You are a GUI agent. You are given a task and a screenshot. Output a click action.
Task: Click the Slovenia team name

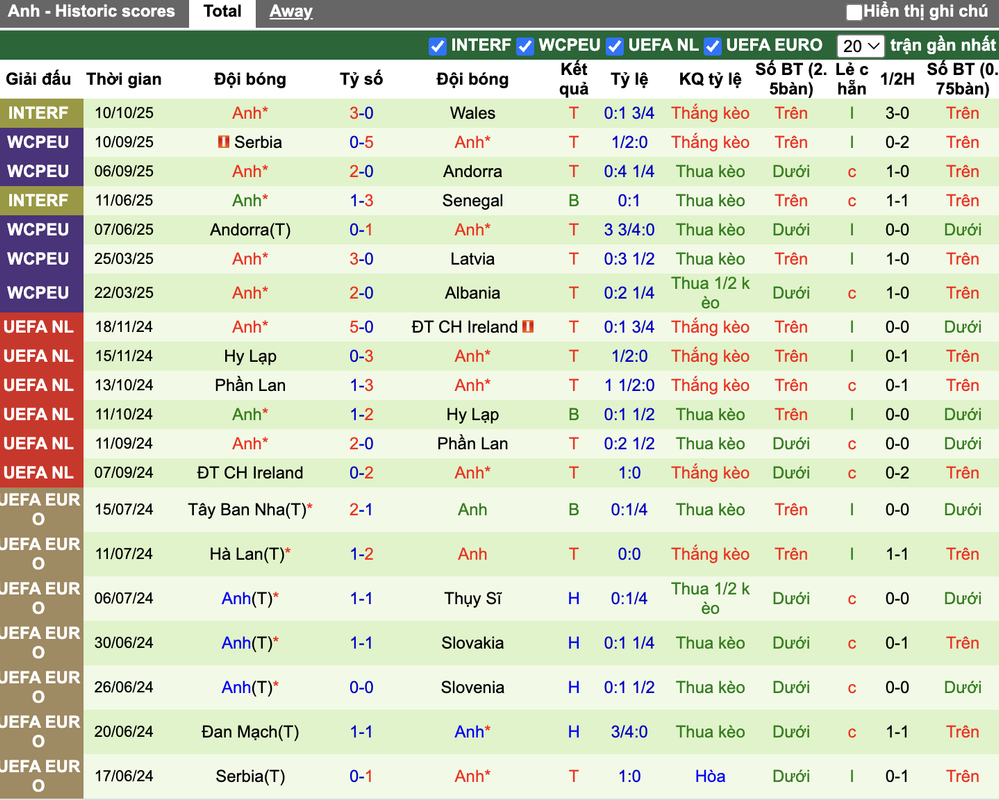click(472, 687)
